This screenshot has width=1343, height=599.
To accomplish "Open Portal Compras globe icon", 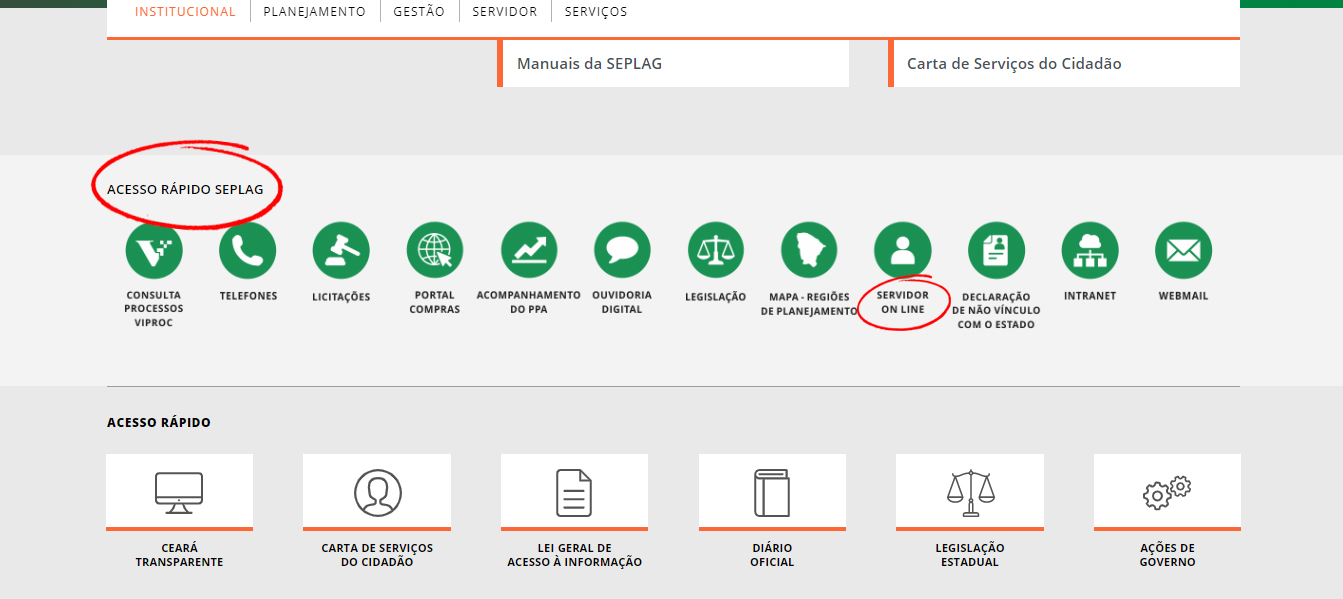I will point(435,250).
